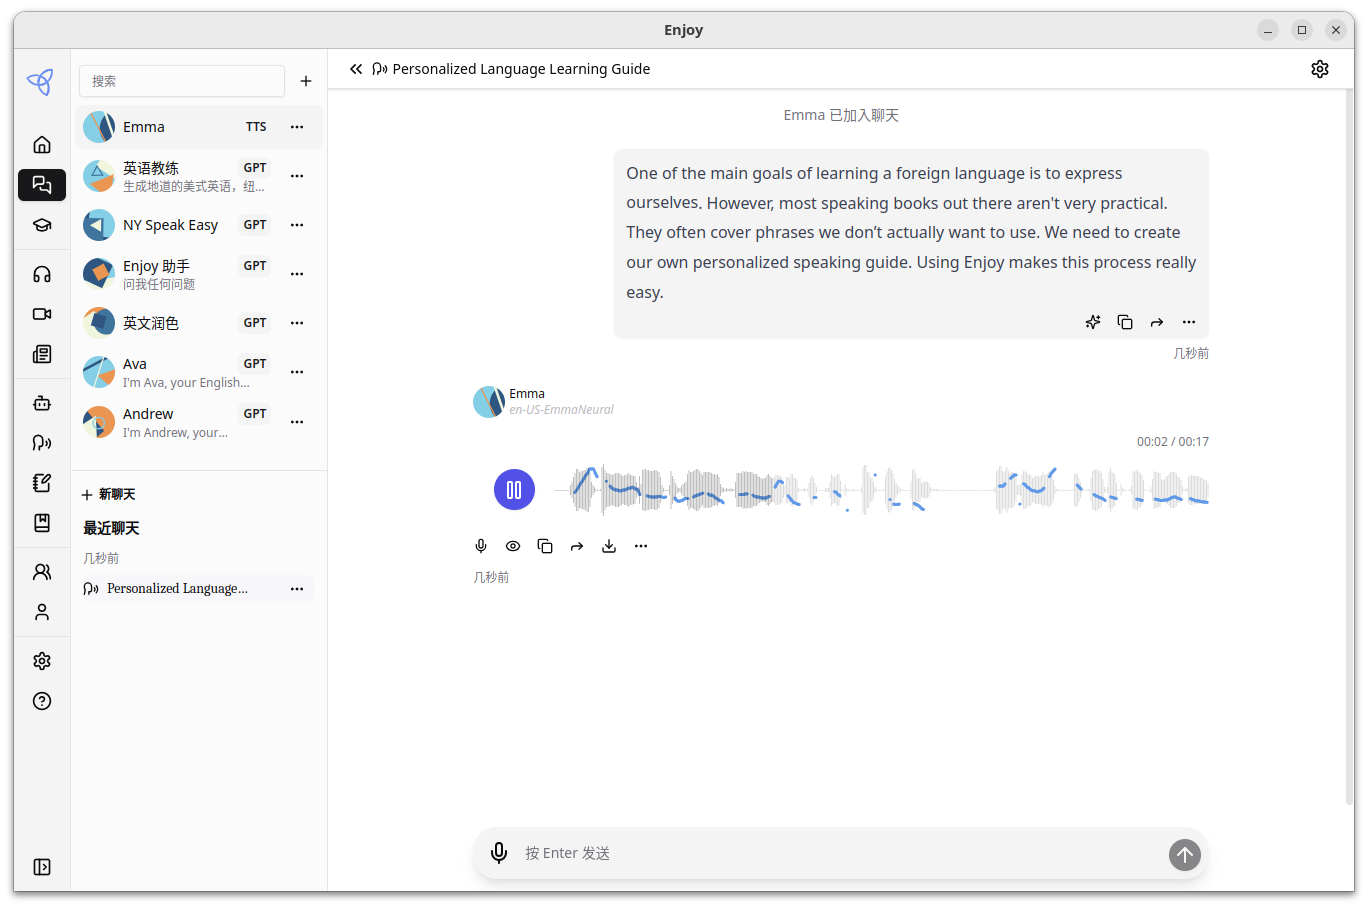The width and height of the screenshot is (1368, 908).
Task: Select the Personalized Language Learning Guide recent chat
Action: [178, 588]
